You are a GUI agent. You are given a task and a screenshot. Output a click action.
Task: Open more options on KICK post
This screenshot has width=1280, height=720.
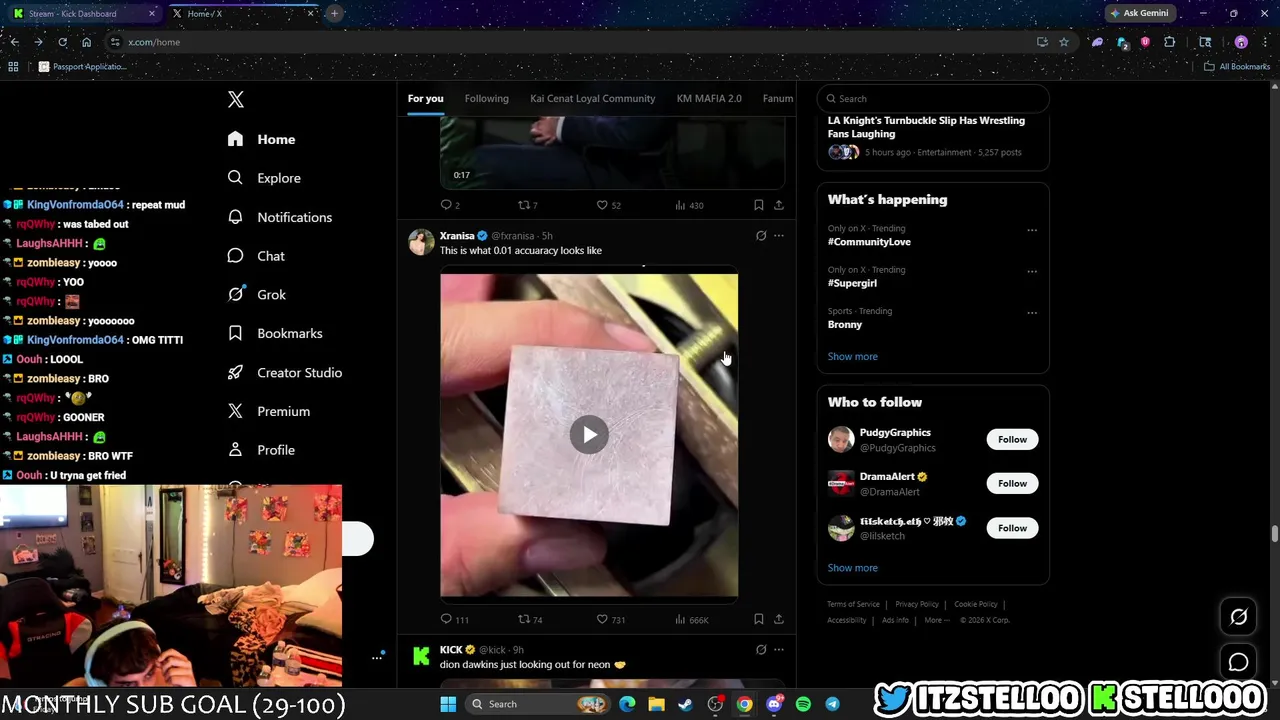(779, 650)
